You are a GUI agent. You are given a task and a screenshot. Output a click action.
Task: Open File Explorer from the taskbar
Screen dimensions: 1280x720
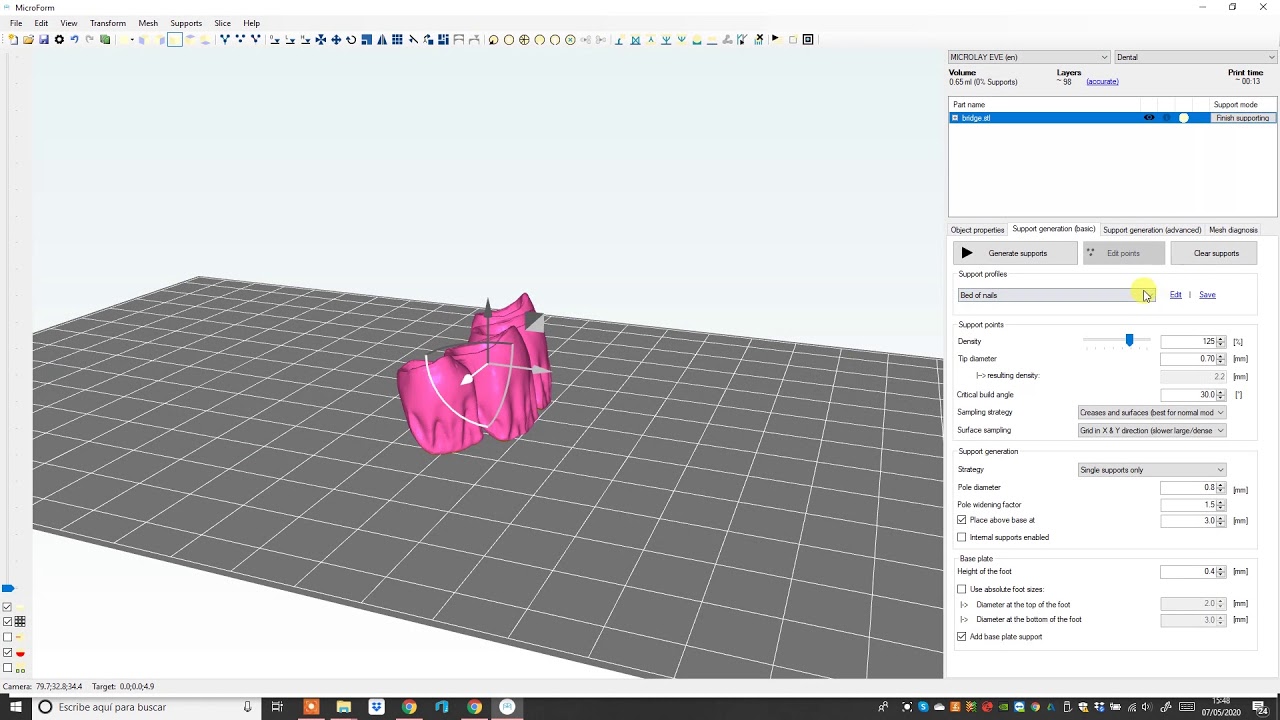coord(344,707)
